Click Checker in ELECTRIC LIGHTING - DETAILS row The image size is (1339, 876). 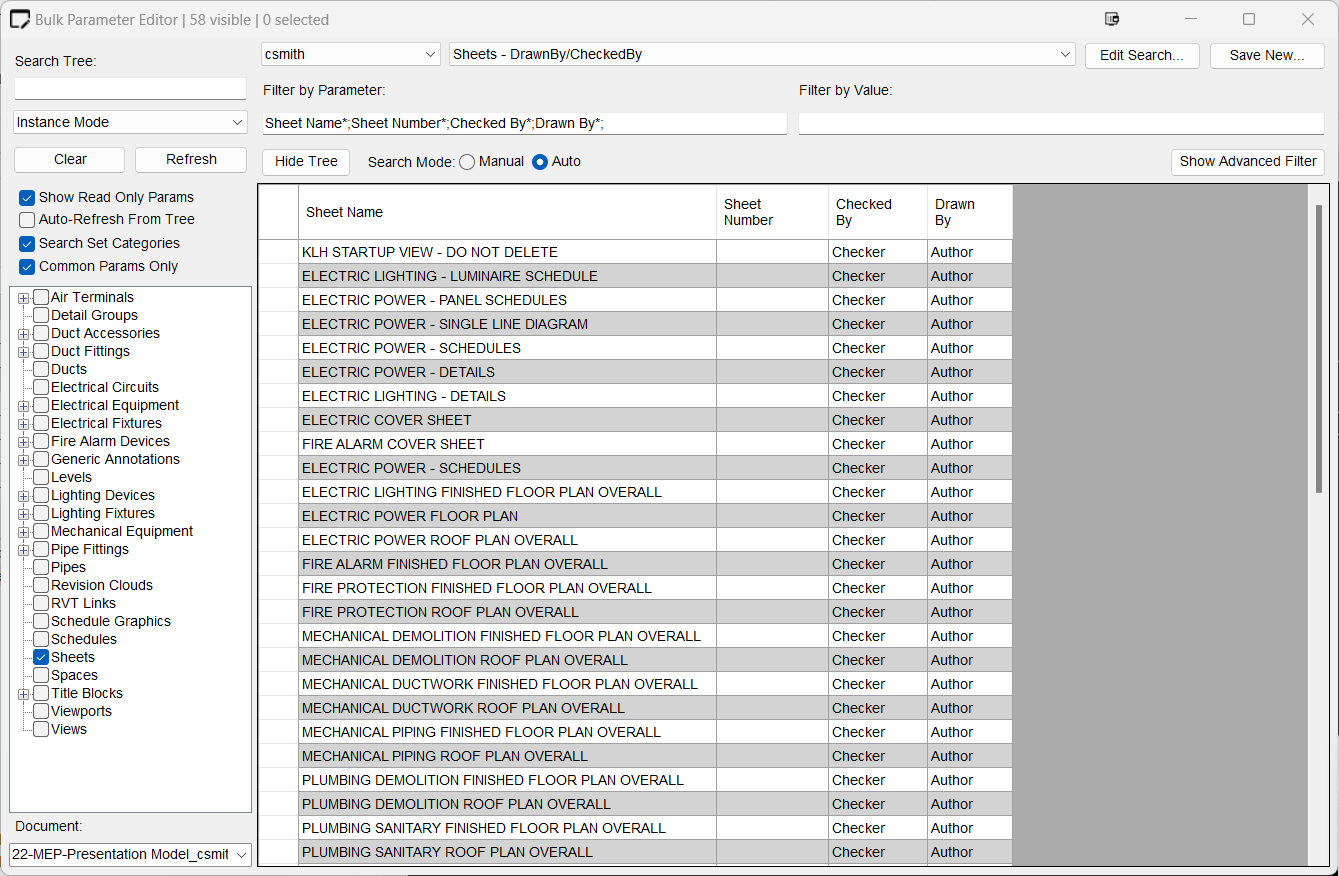click(878, 396)
